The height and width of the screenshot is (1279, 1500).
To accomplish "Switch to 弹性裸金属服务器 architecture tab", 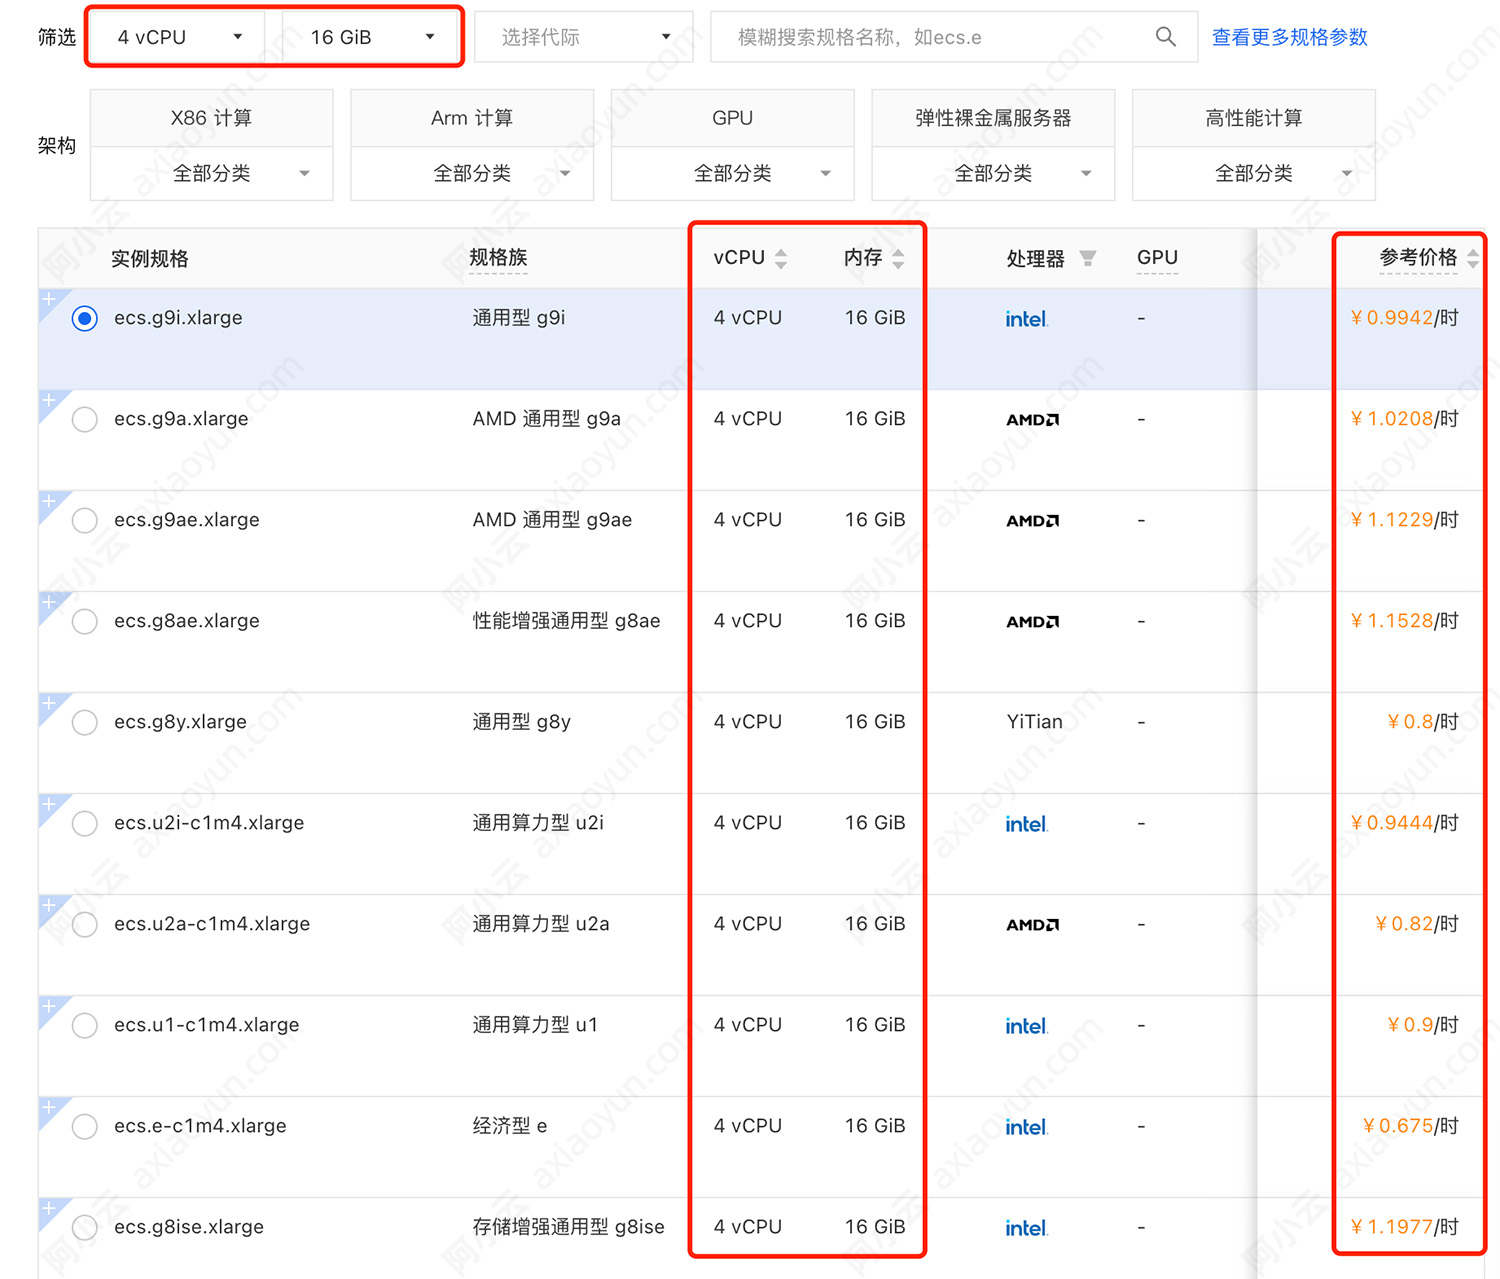I will [x=993, y=118].
